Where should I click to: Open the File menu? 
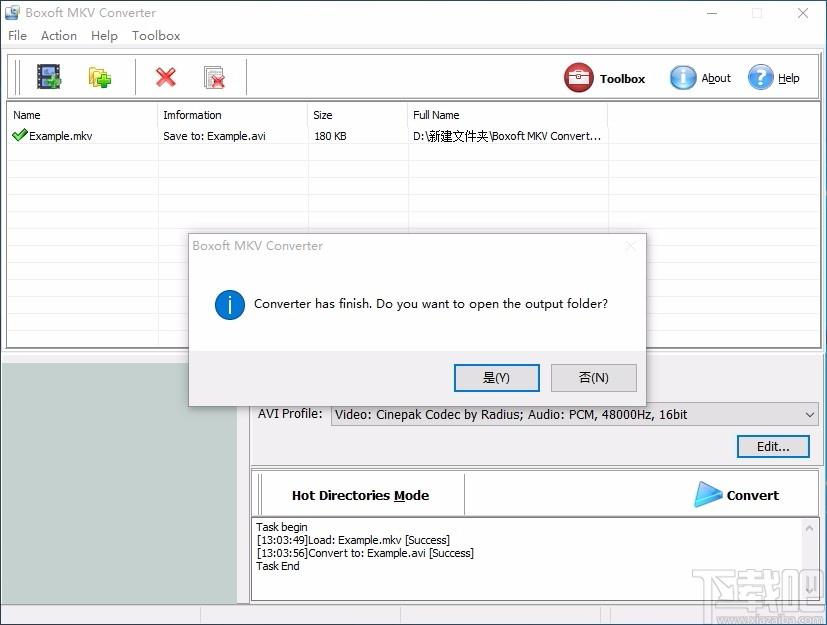17,35
